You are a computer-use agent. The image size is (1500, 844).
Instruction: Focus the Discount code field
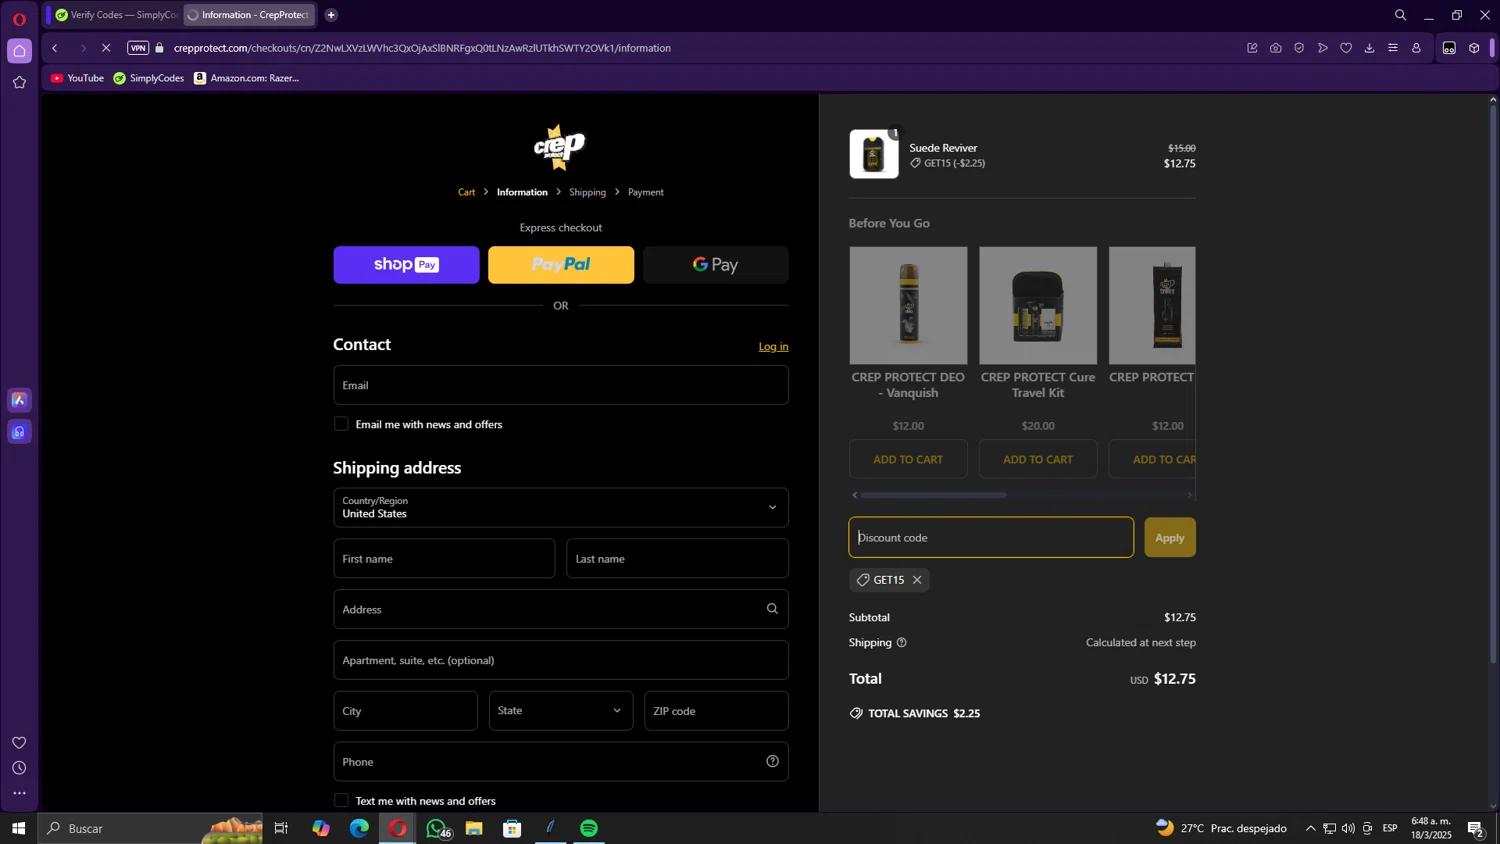991,538
